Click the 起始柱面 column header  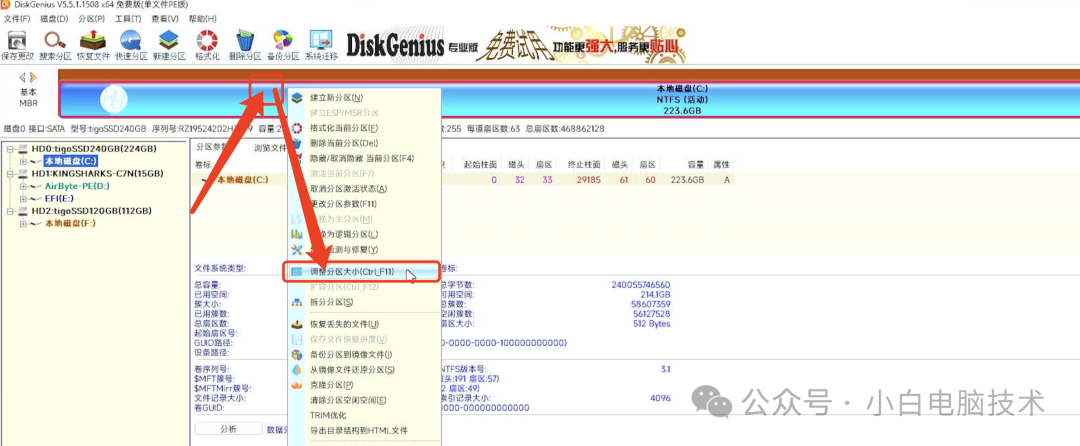(479, 165)
